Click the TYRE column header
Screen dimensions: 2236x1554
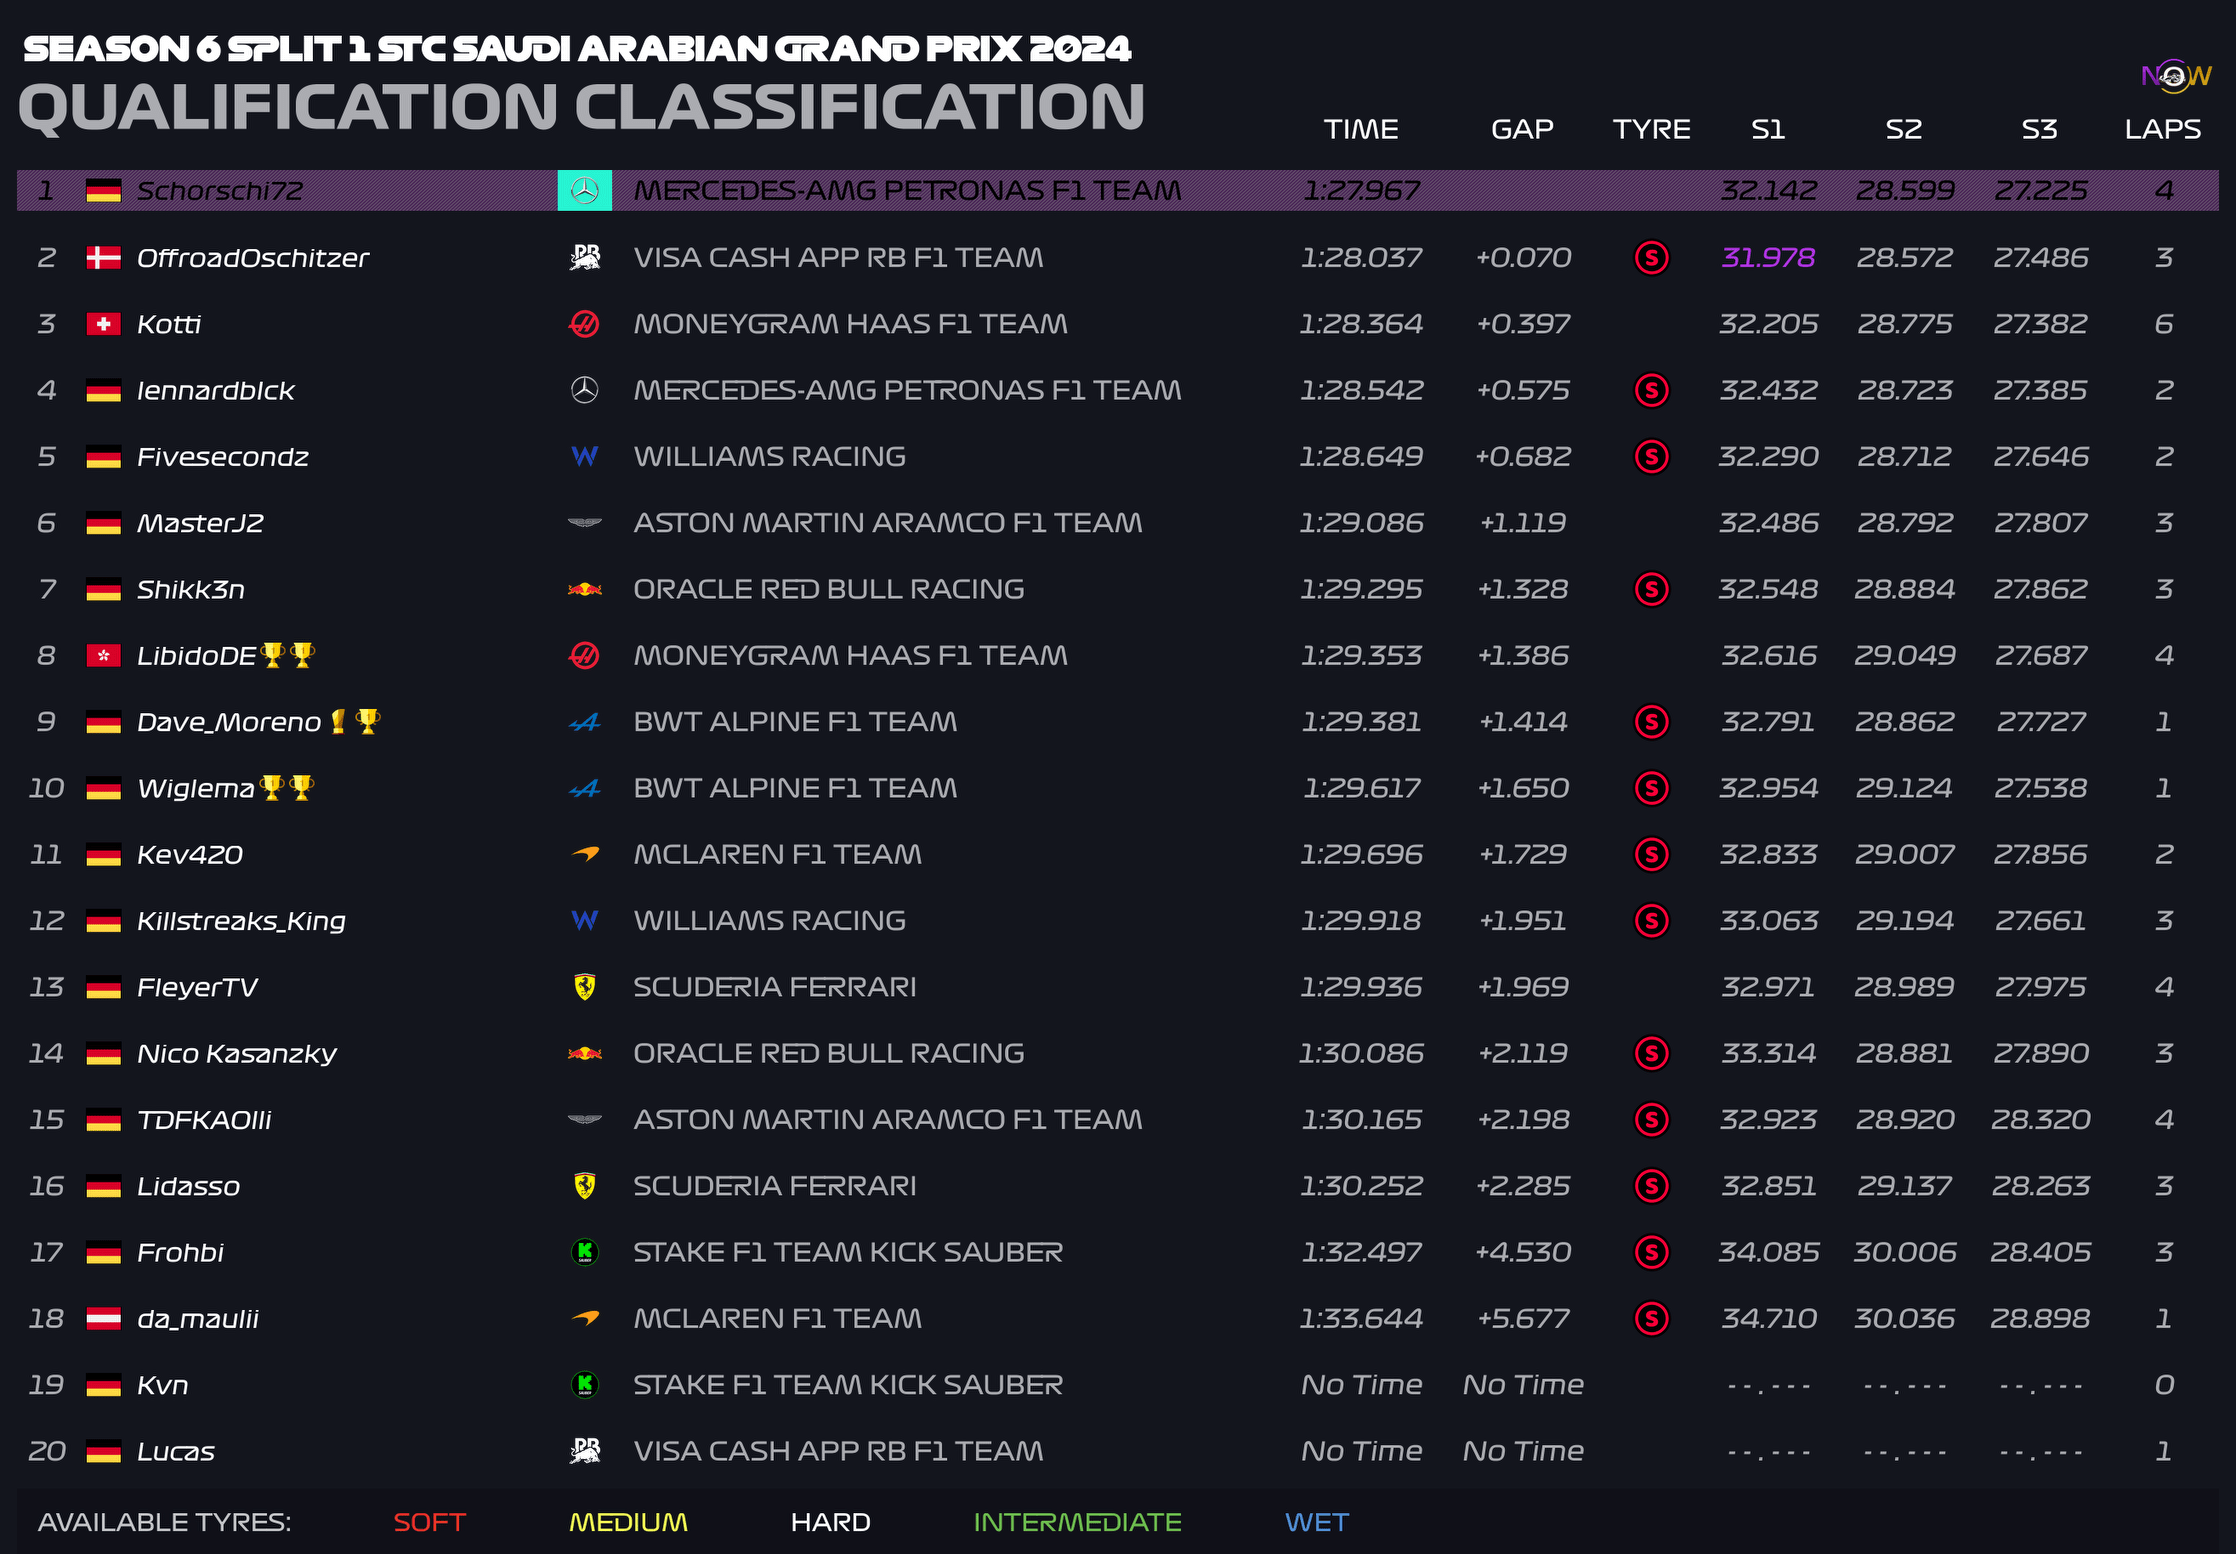pos(1651,129)
